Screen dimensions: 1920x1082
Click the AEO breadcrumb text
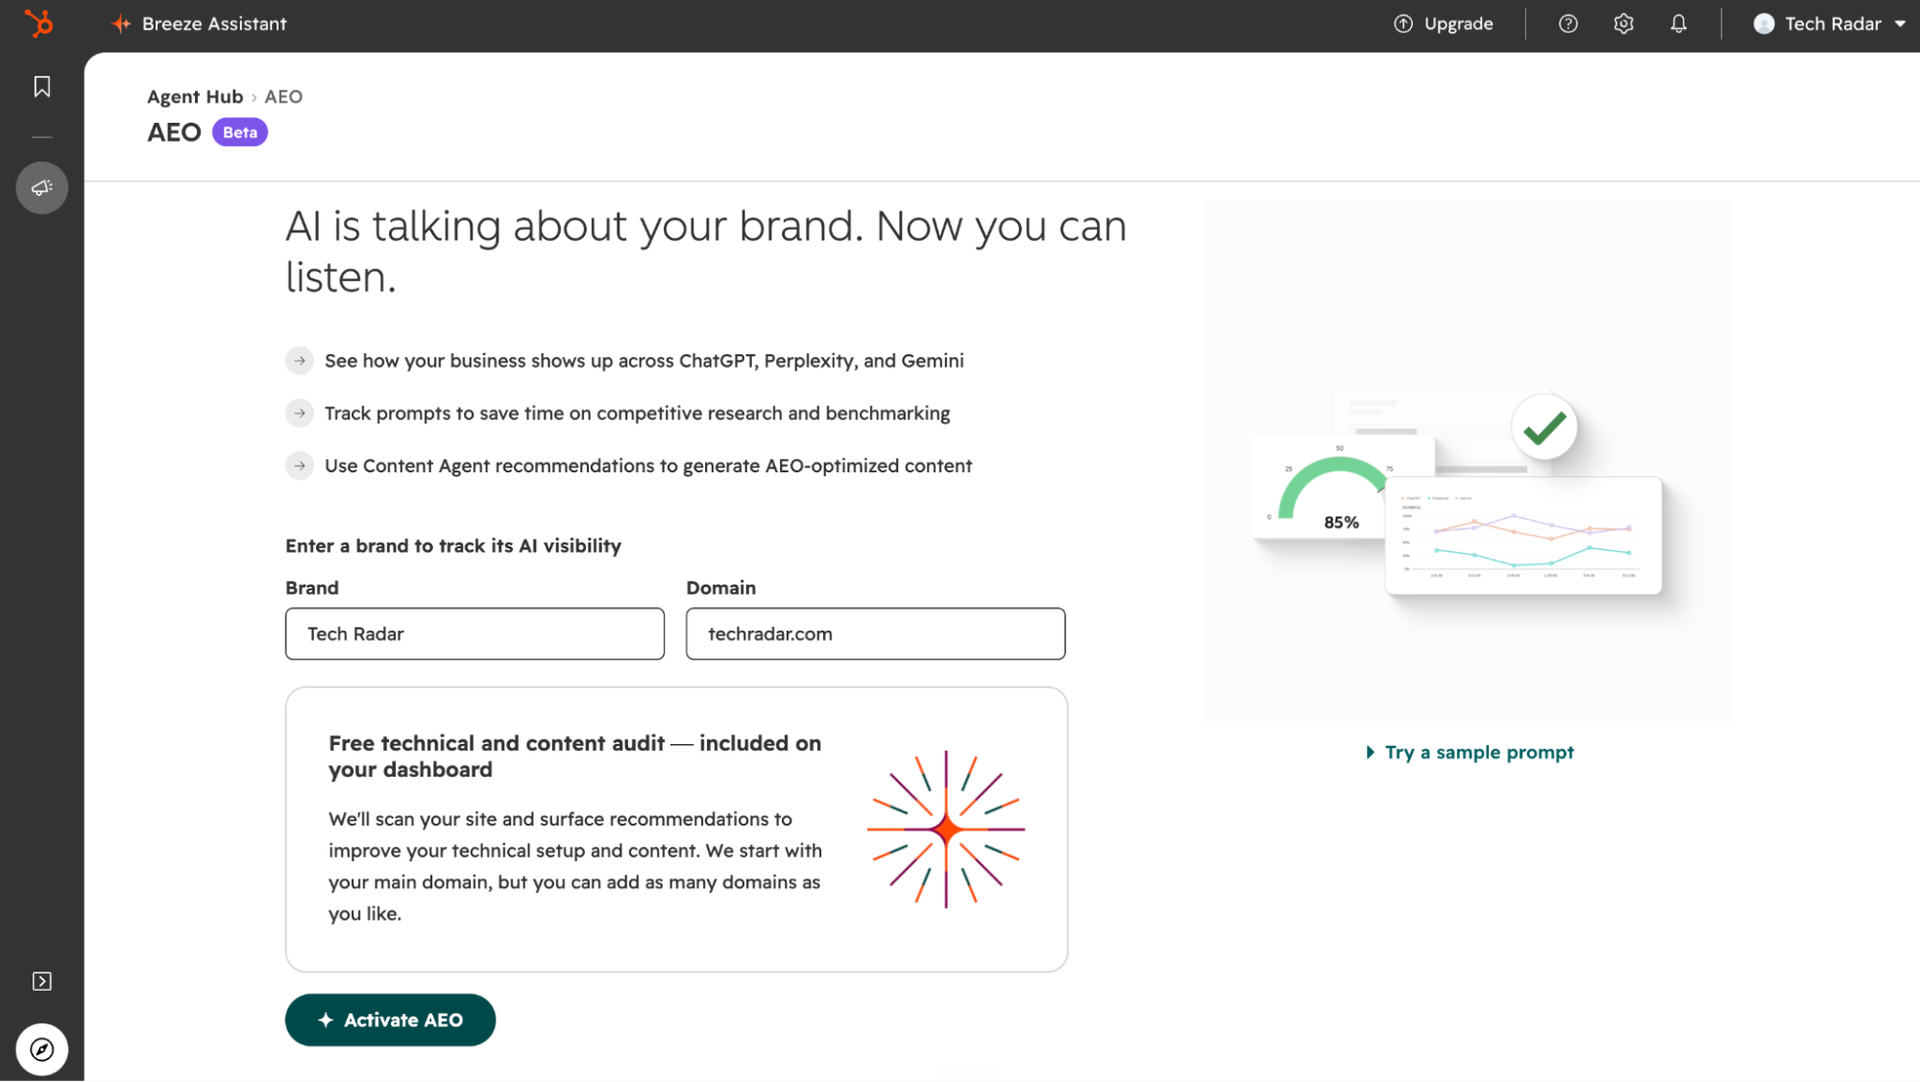pos(284,97)
